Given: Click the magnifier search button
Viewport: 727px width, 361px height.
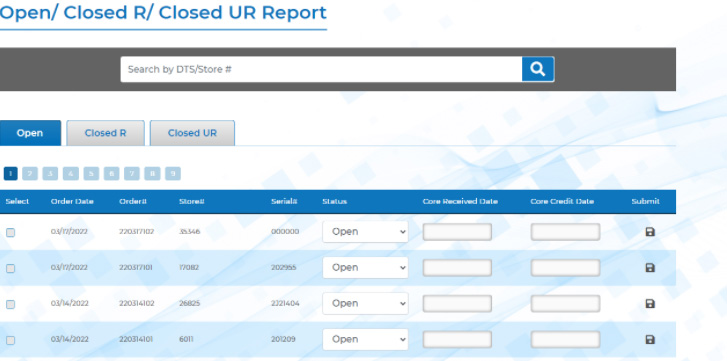Looking at the screenshot, I should point(538,69).
